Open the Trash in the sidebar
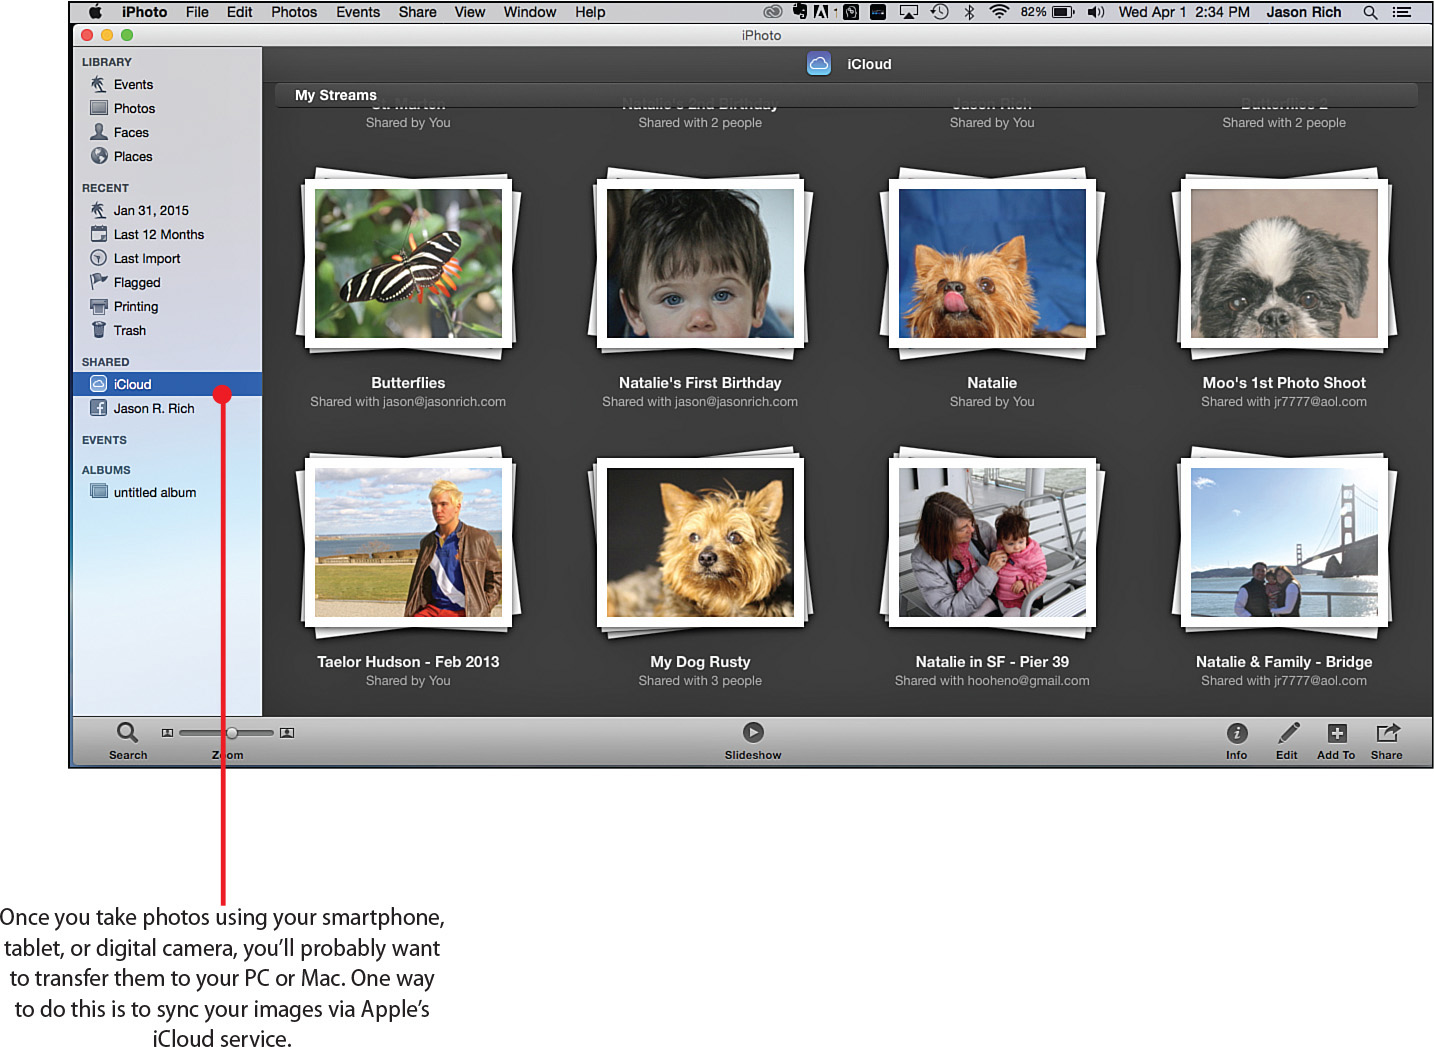 tap(129, 331)
